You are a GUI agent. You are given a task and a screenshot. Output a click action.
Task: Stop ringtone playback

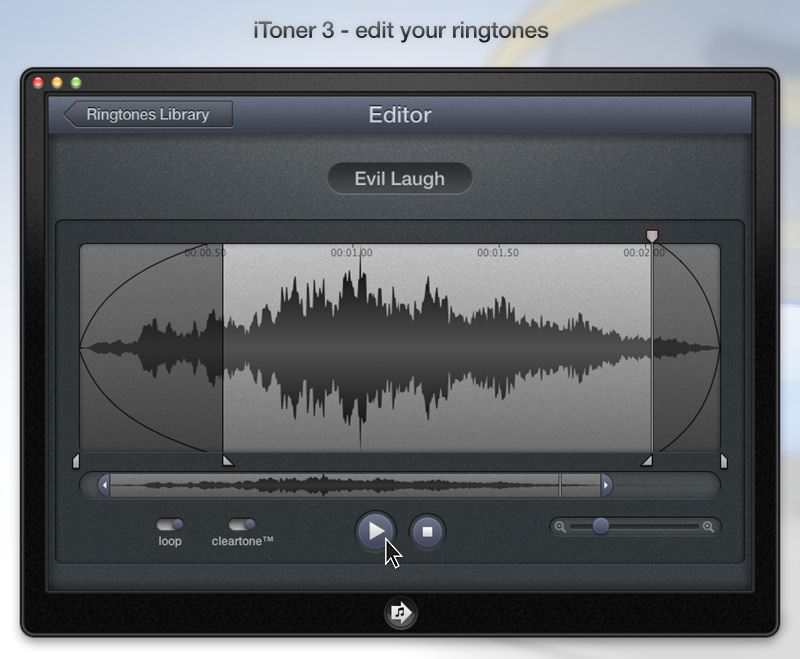[428, 532]
